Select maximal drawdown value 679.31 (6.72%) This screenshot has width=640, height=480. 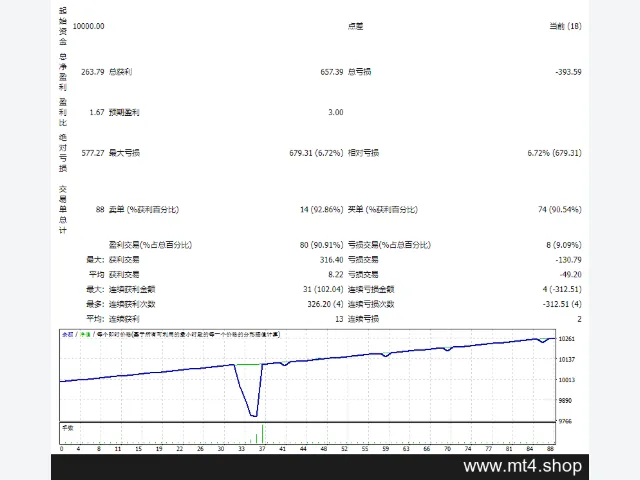click(316, 153)
